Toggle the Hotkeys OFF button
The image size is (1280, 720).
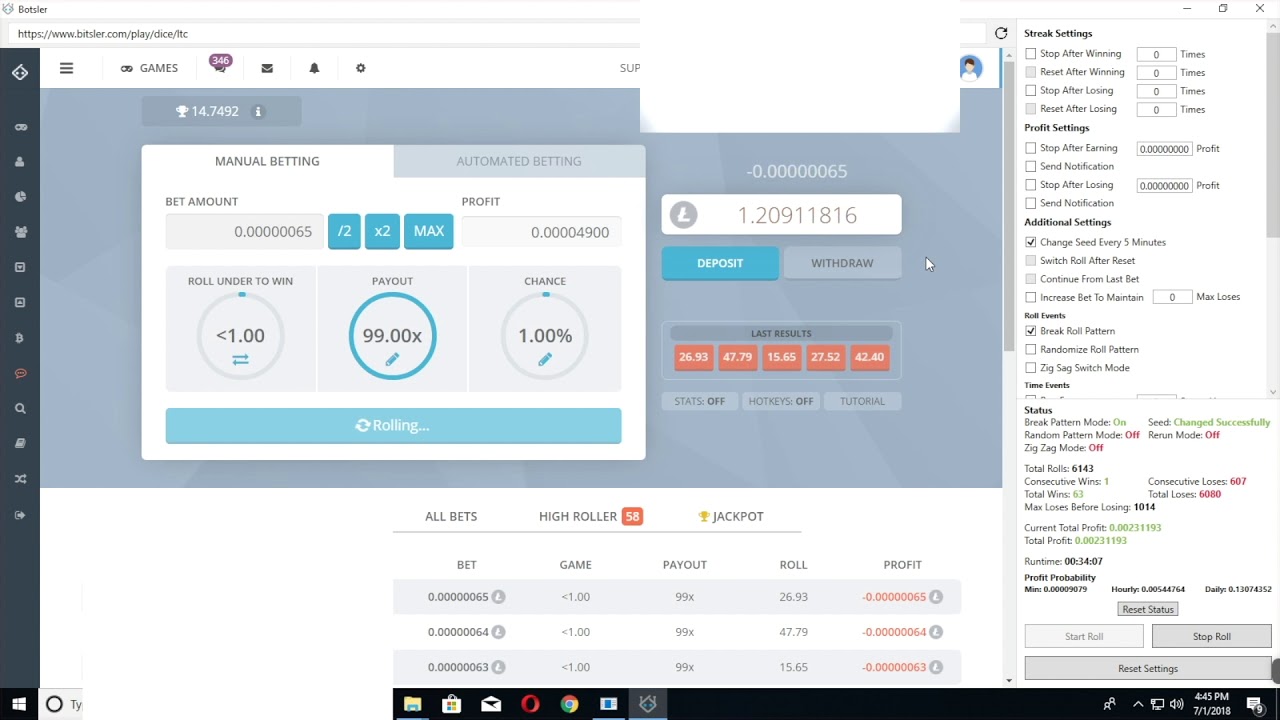click(x=781, y=401)
